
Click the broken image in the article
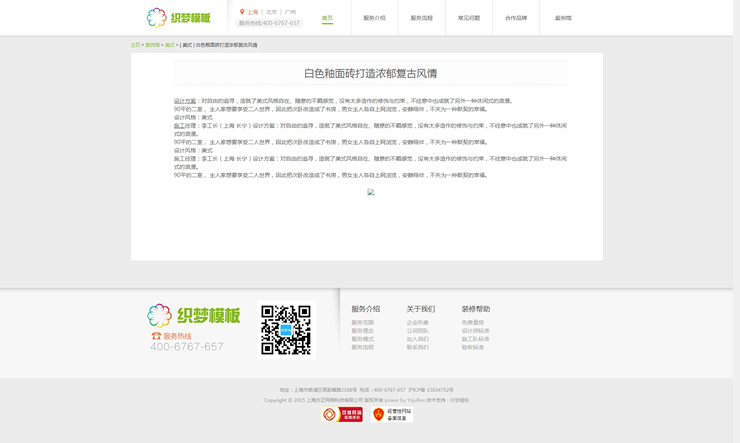pos(370,192)
